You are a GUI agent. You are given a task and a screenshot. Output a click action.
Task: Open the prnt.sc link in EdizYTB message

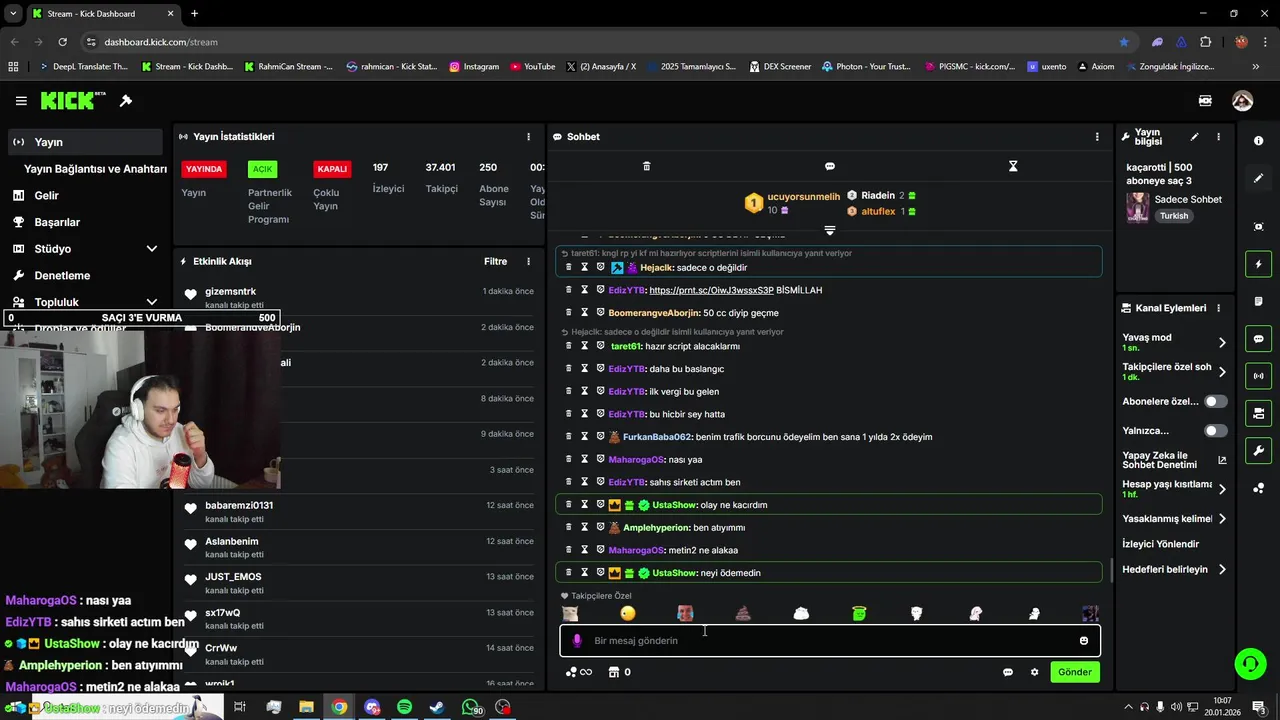711,290
